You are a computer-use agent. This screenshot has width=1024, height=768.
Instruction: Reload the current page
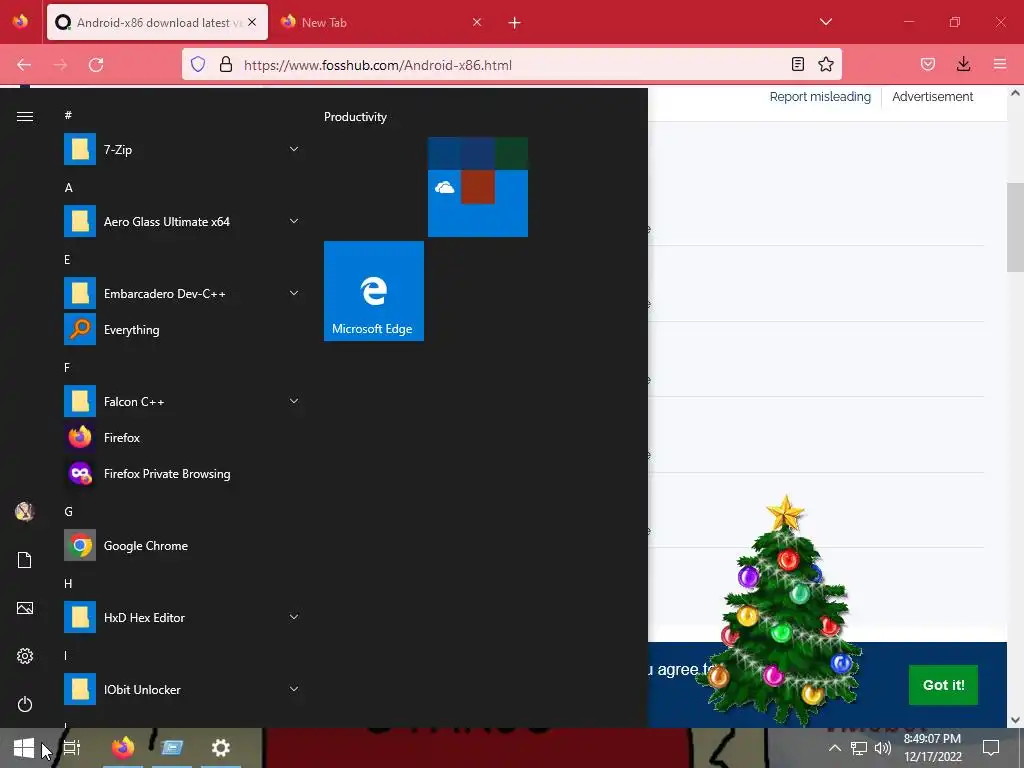[x=96, y=65]
